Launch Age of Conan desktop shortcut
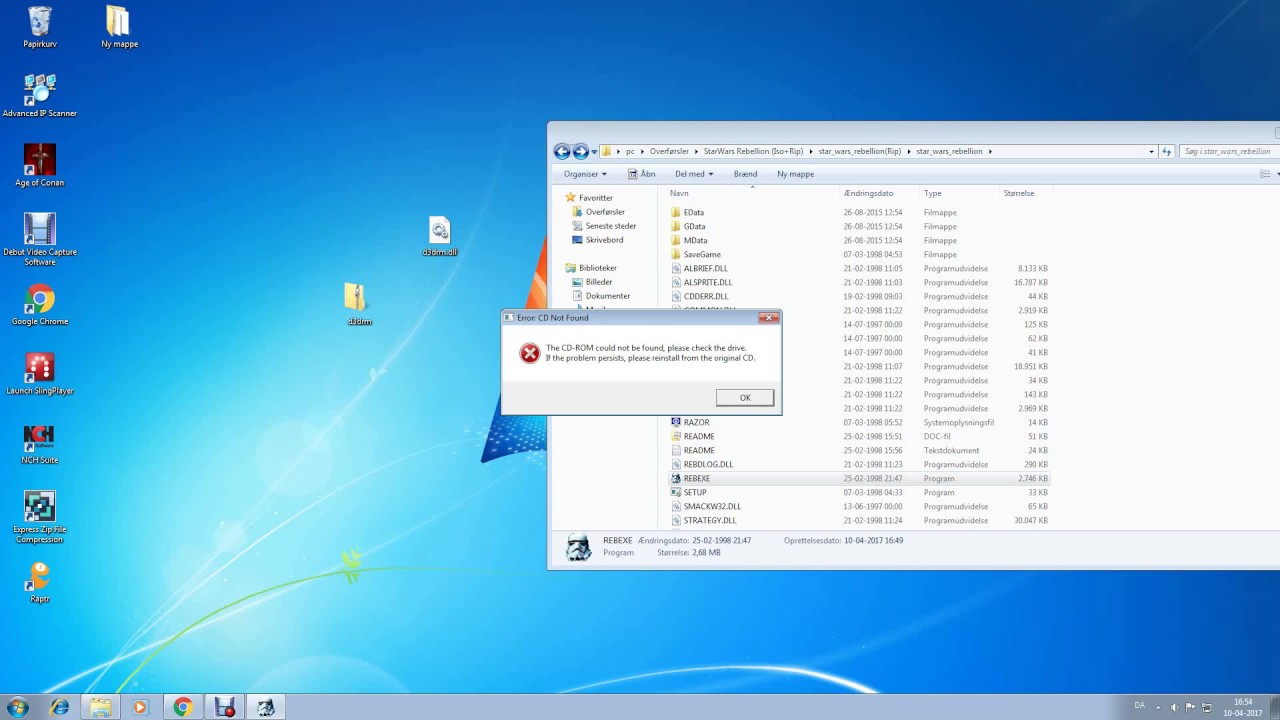This screenshot has height=720, width=1280. pyautogui.click(x=40, y=165)
